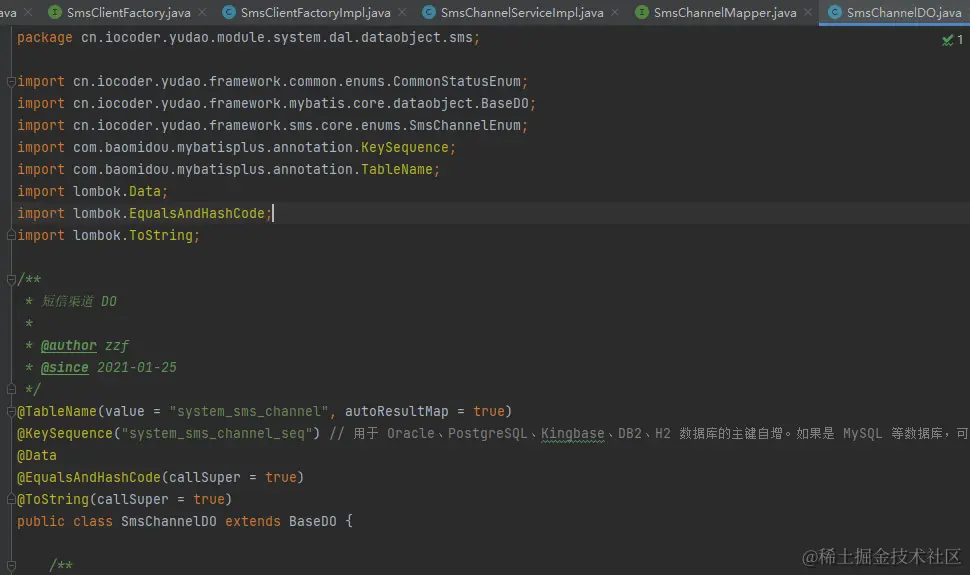Click SmsChannelEnum in import line
The image size is (970, 575).
(465, 126)
